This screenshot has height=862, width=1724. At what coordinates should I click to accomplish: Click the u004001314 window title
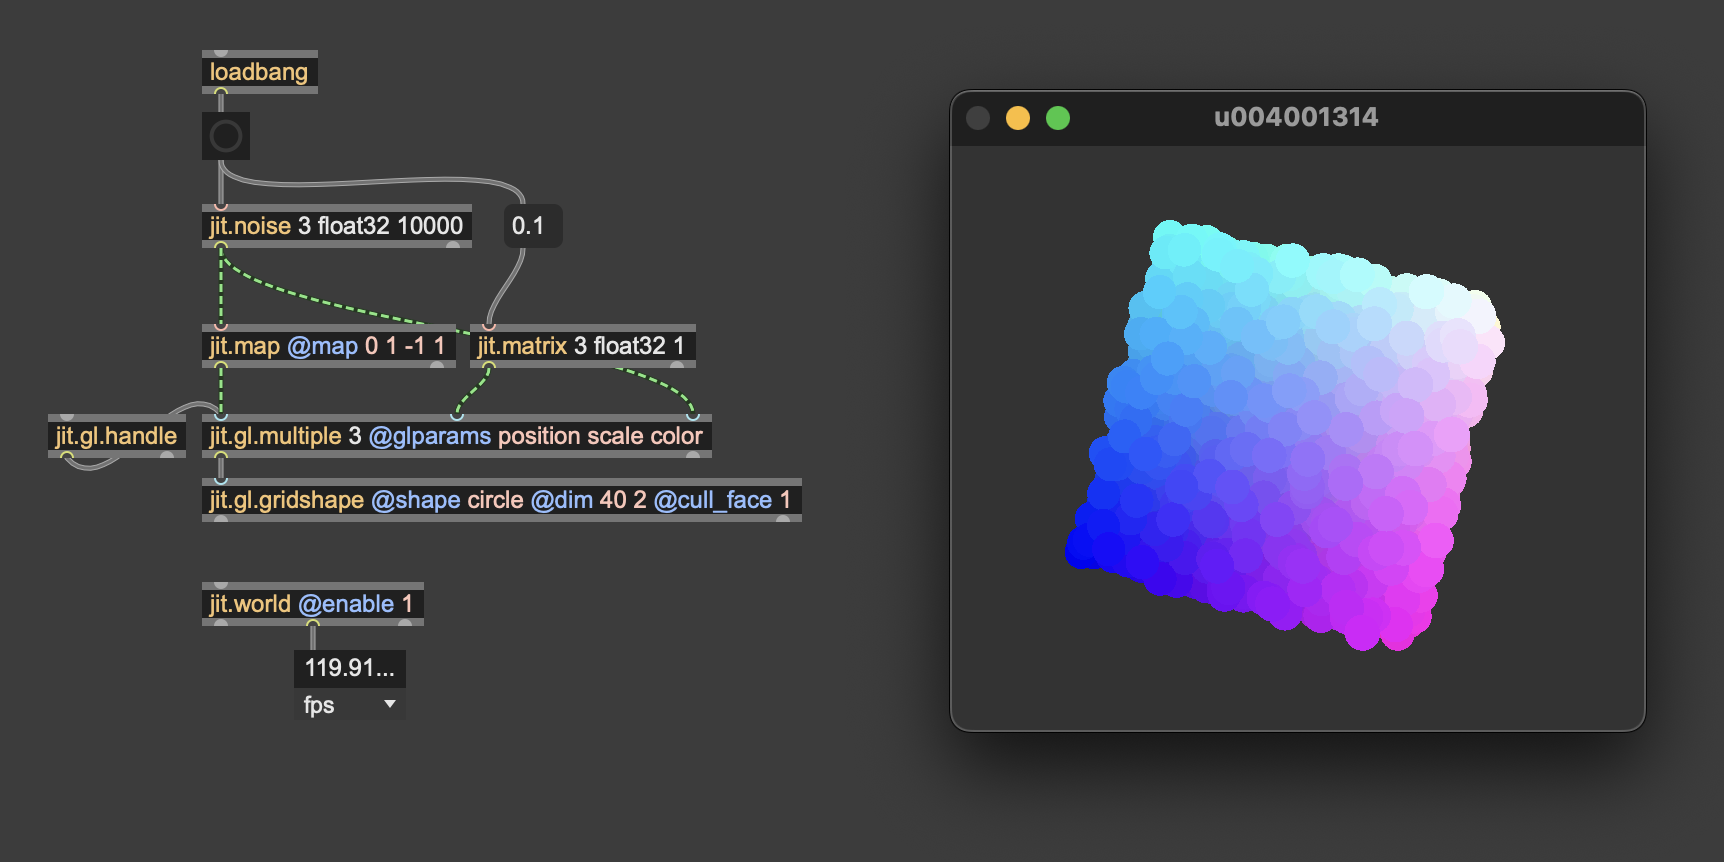point(1296,117)
